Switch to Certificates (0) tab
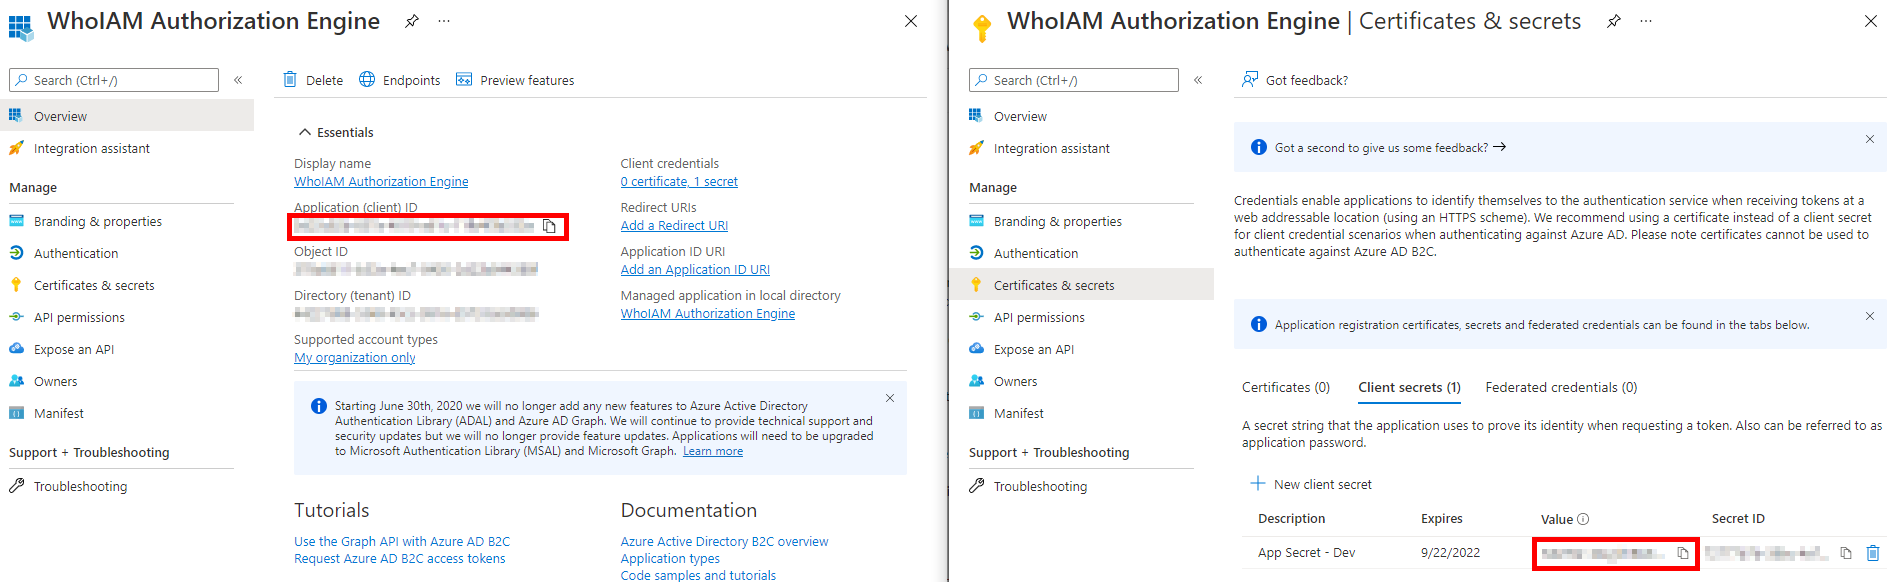 pos(1286,387)
